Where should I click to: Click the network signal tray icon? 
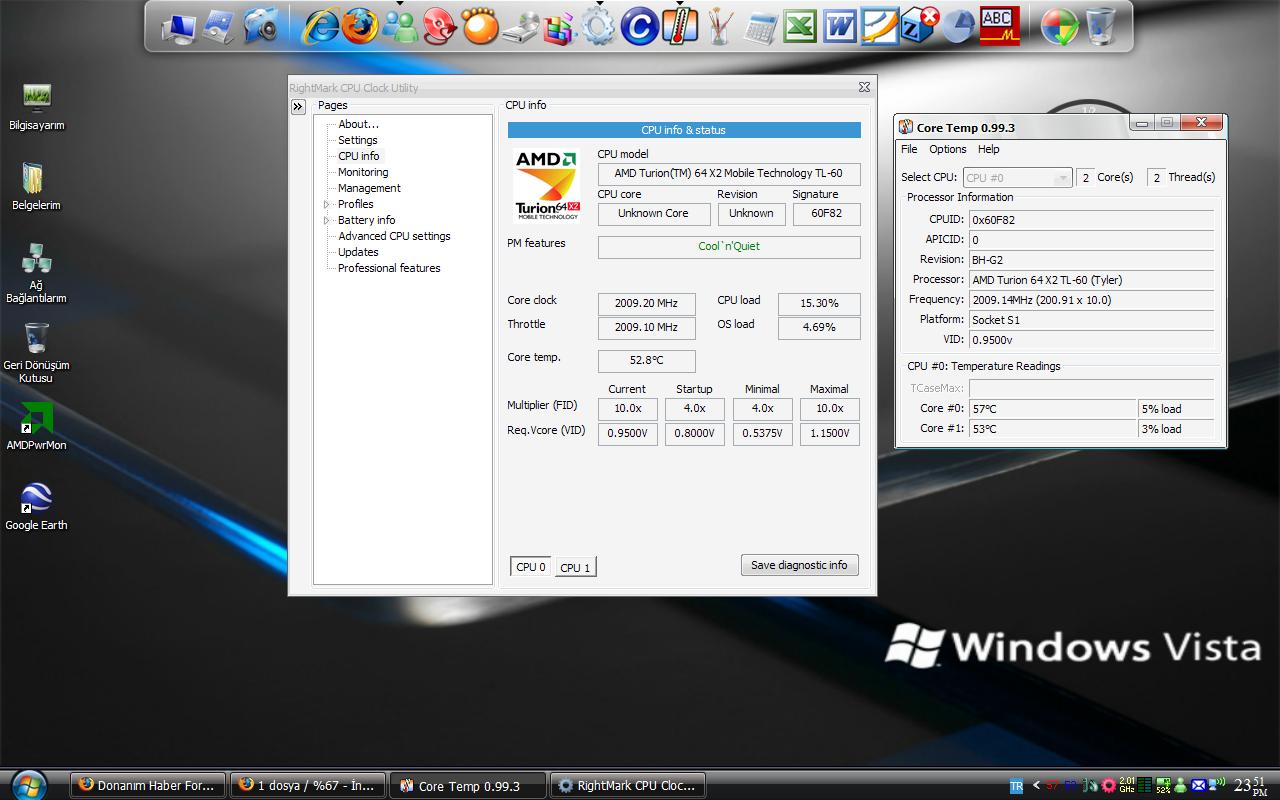coord(1217,786)
